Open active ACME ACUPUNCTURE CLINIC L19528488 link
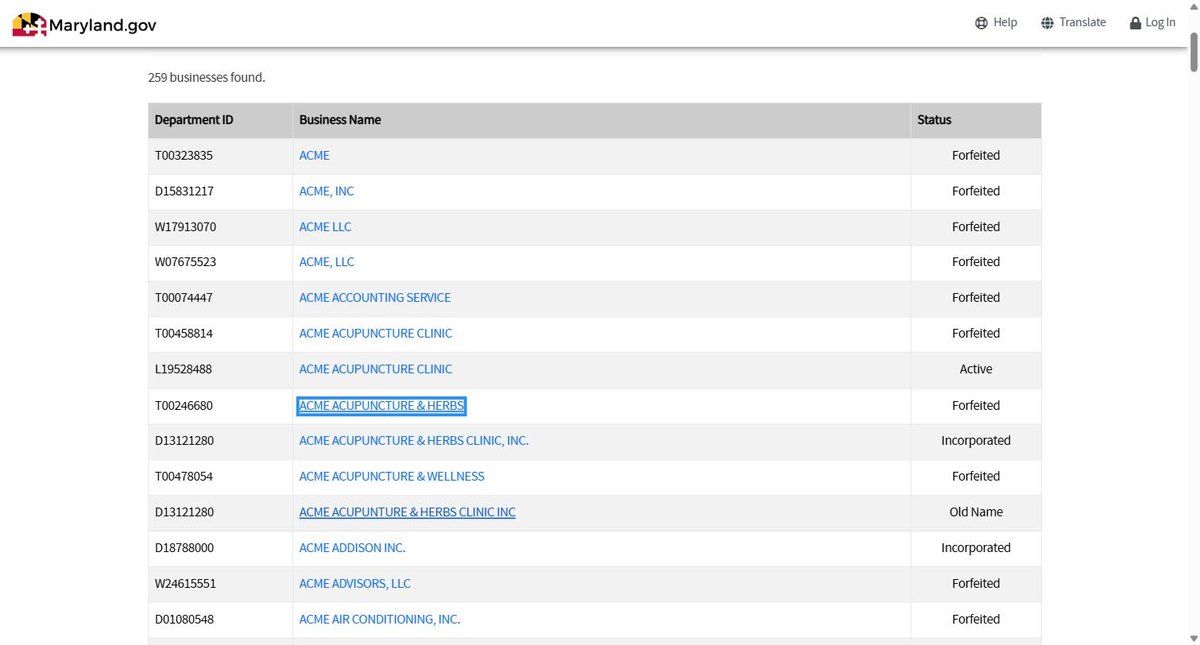This screenshot has width=1200, height=645. pyautogui.click(x=376, y=369)
